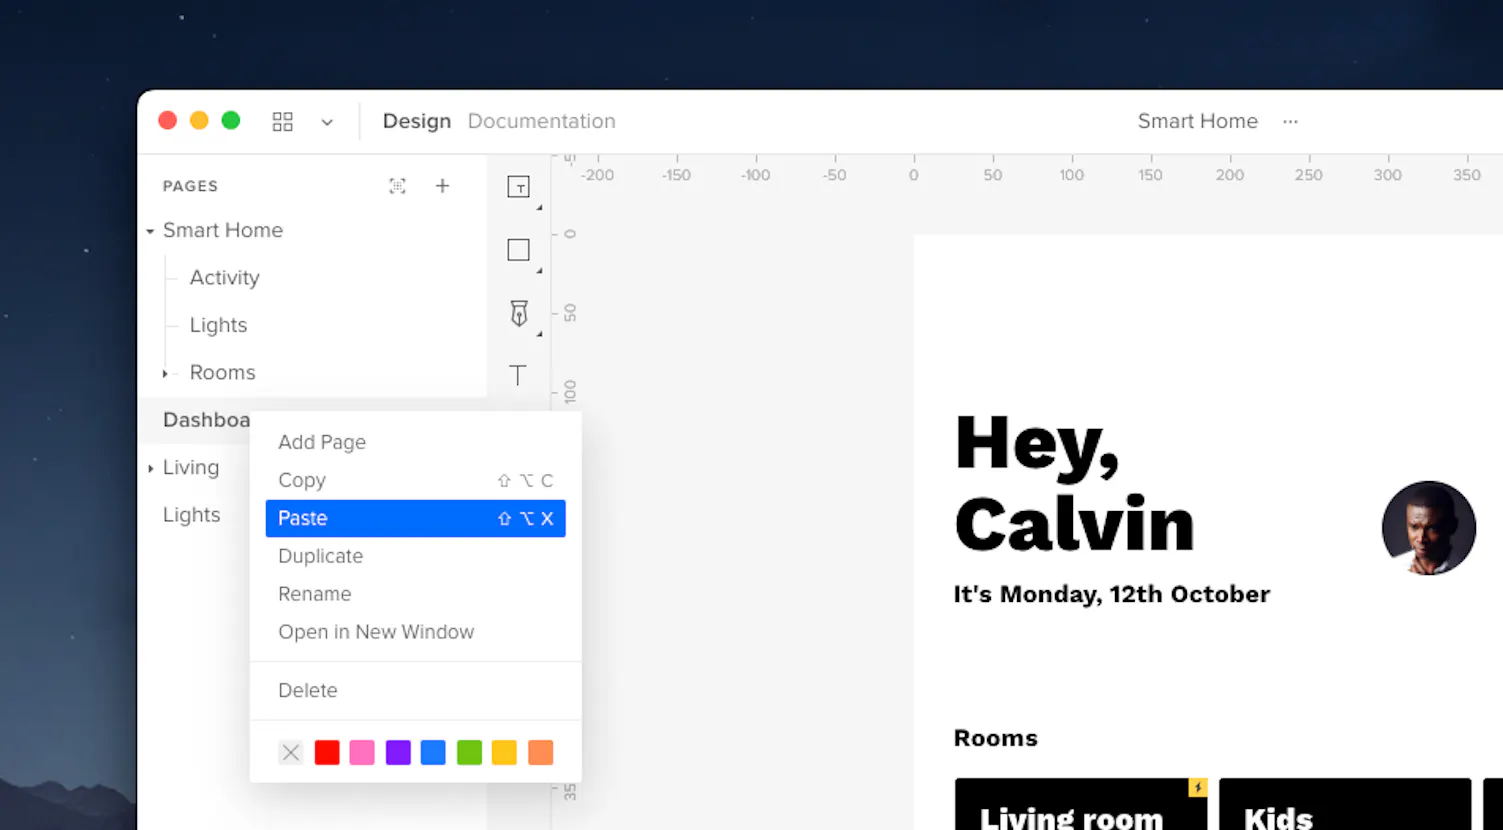
Task: Switch to the Design tab
Action: coord(417,121)
